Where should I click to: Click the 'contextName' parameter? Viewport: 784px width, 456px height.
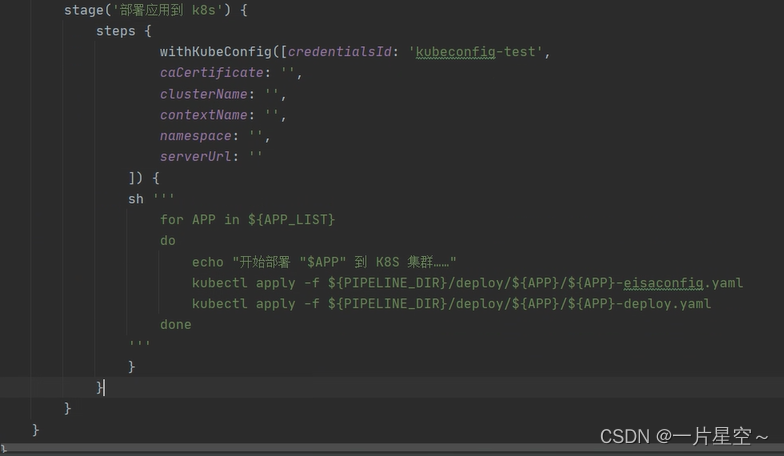coord(204,115)
